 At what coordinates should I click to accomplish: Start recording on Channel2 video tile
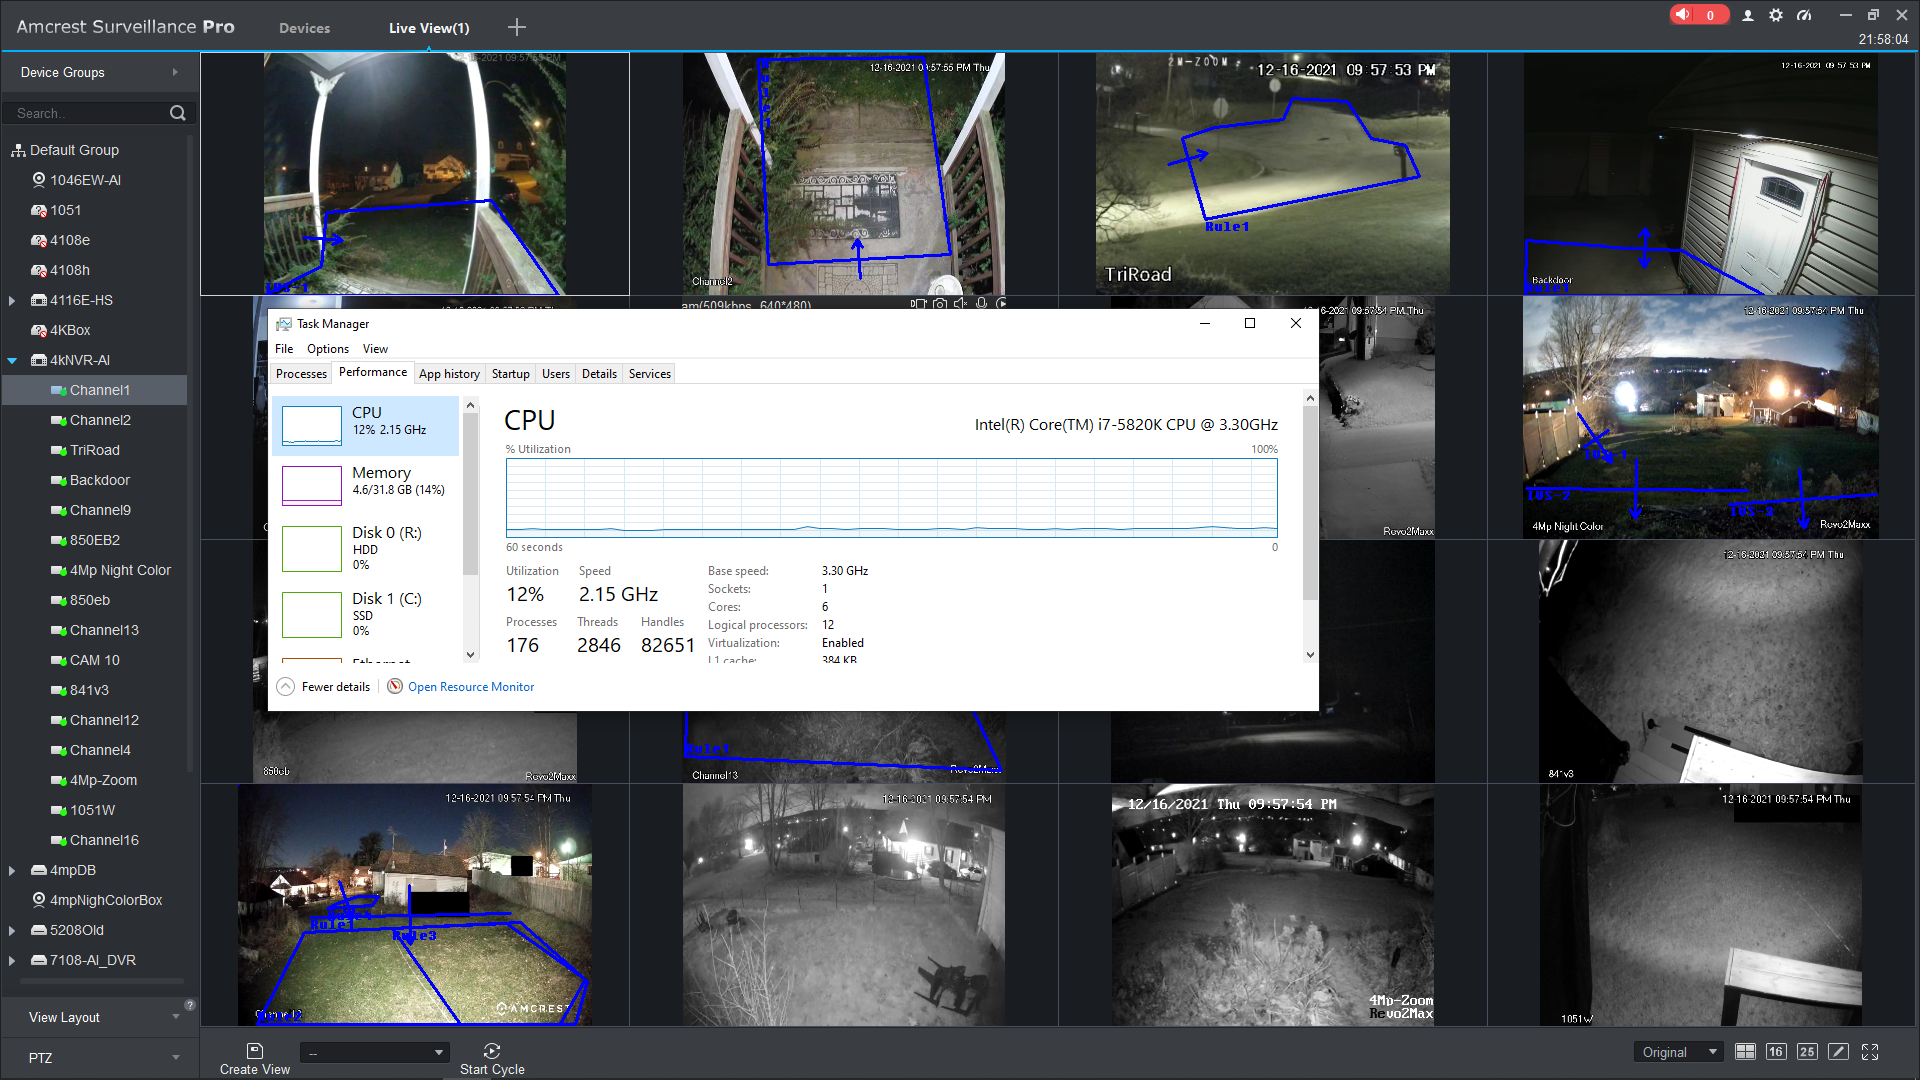(918, 304)
